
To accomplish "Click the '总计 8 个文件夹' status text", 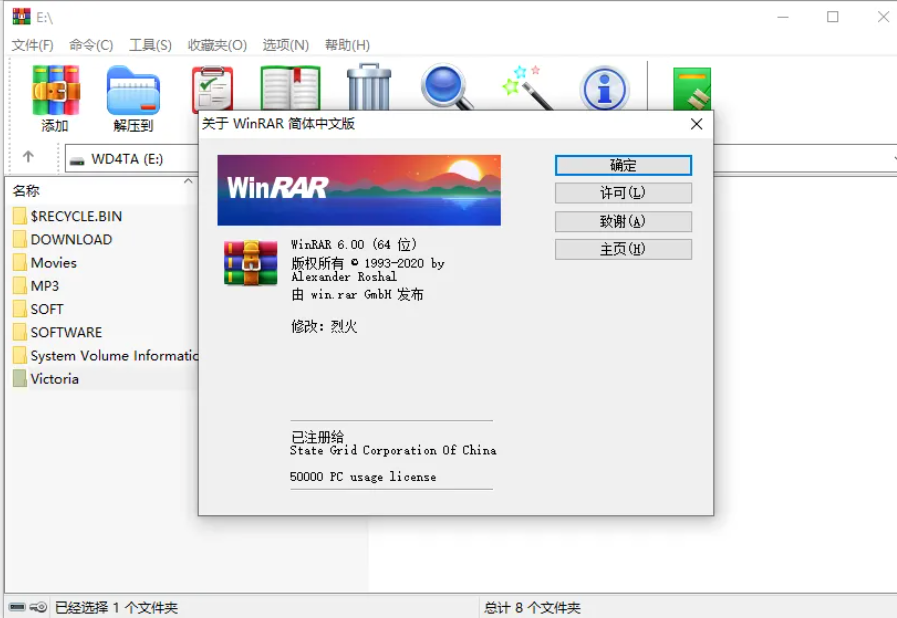I will click(x=532, y=607).
